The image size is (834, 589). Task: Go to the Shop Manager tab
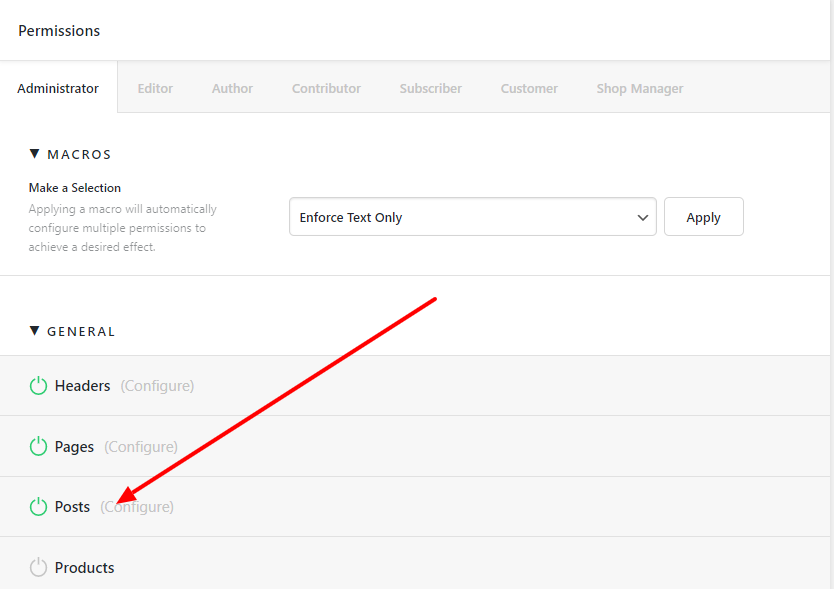coord(640,88)
